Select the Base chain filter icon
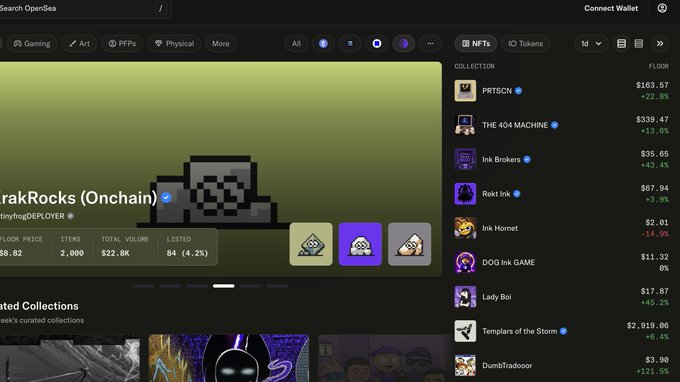680x382 pixels. 377,43
